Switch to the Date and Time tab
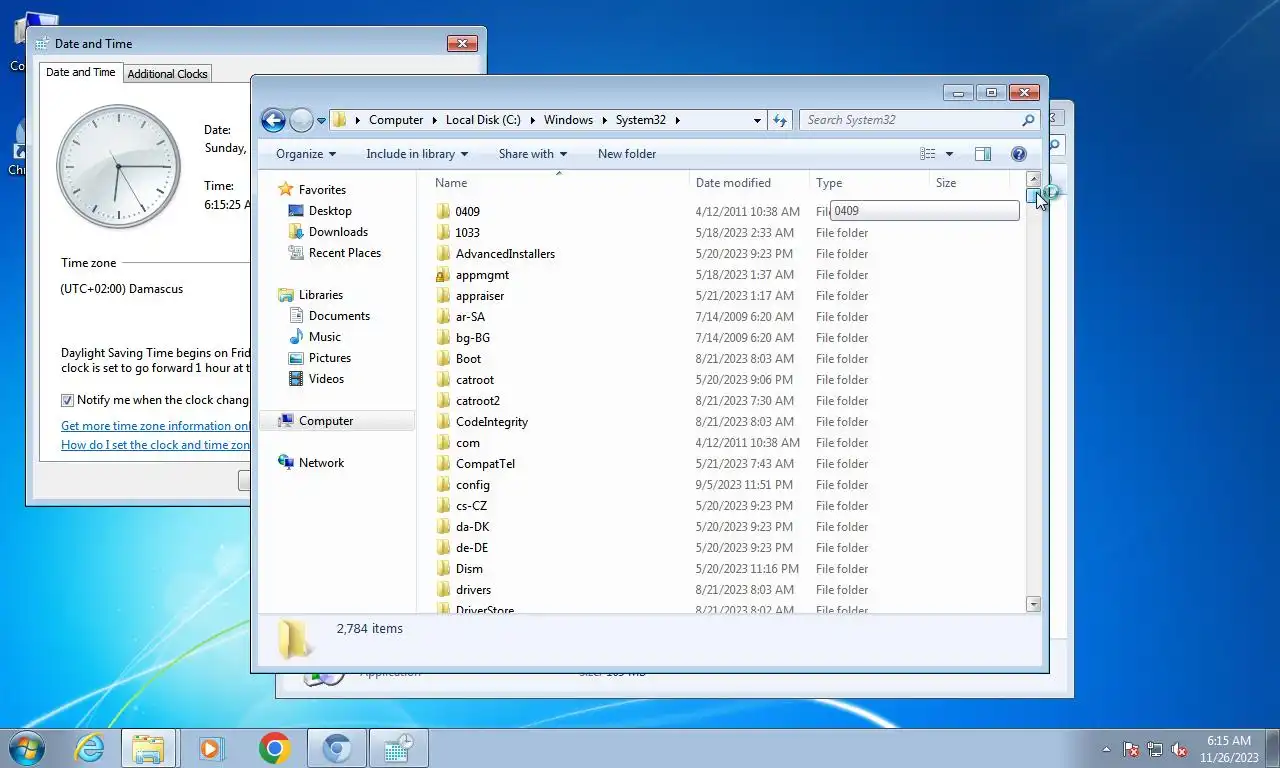1280x768 pixels. point(80,72)
